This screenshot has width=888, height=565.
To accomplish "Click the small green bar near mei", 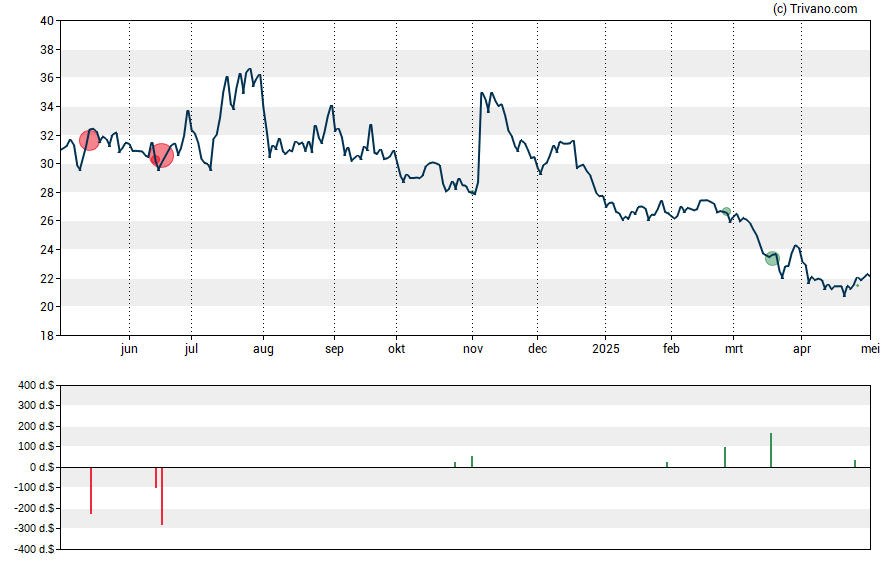I will point(855,463).
